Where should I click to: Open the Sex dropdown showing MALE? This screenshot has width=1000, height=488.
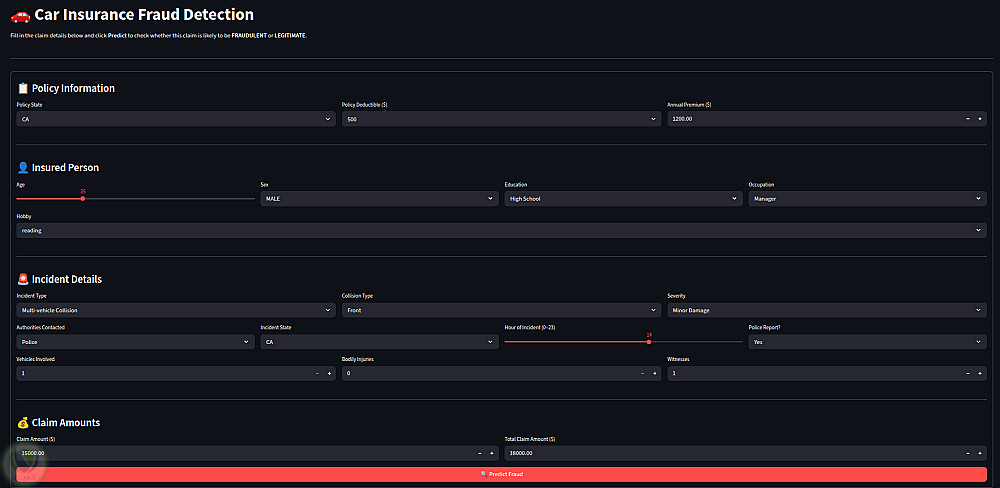tap(379, 198)
